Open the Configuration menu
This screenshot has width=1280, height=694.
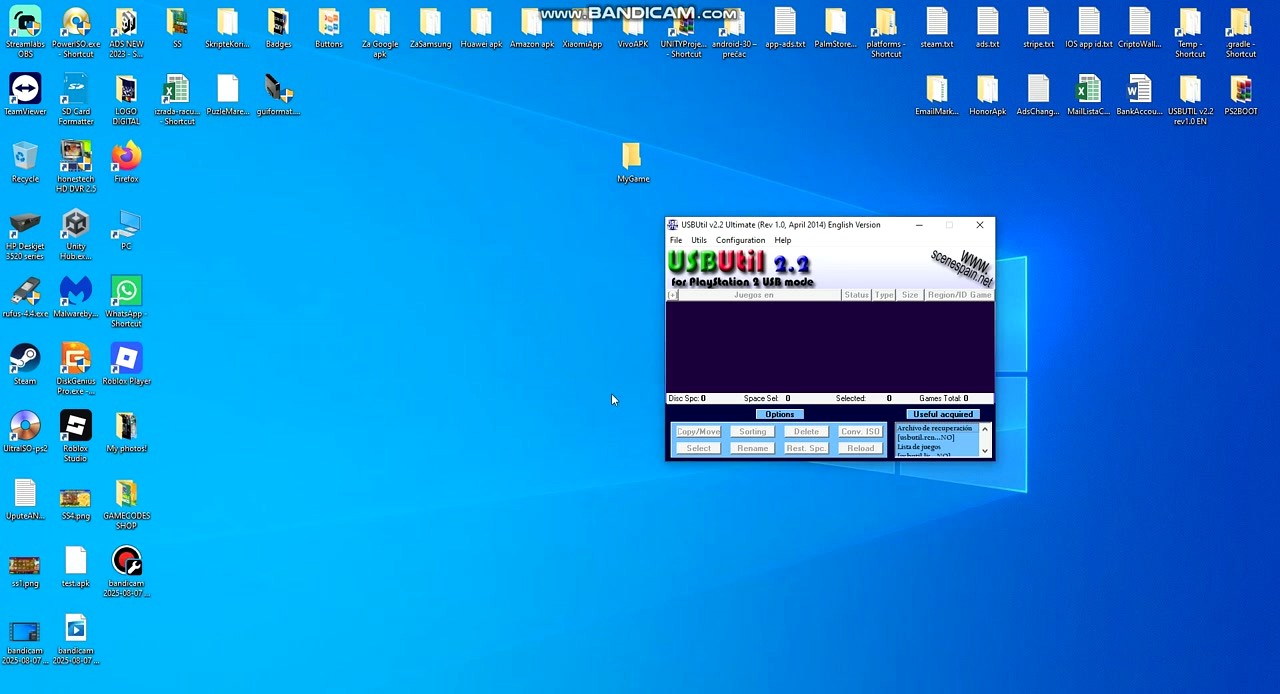740,240
